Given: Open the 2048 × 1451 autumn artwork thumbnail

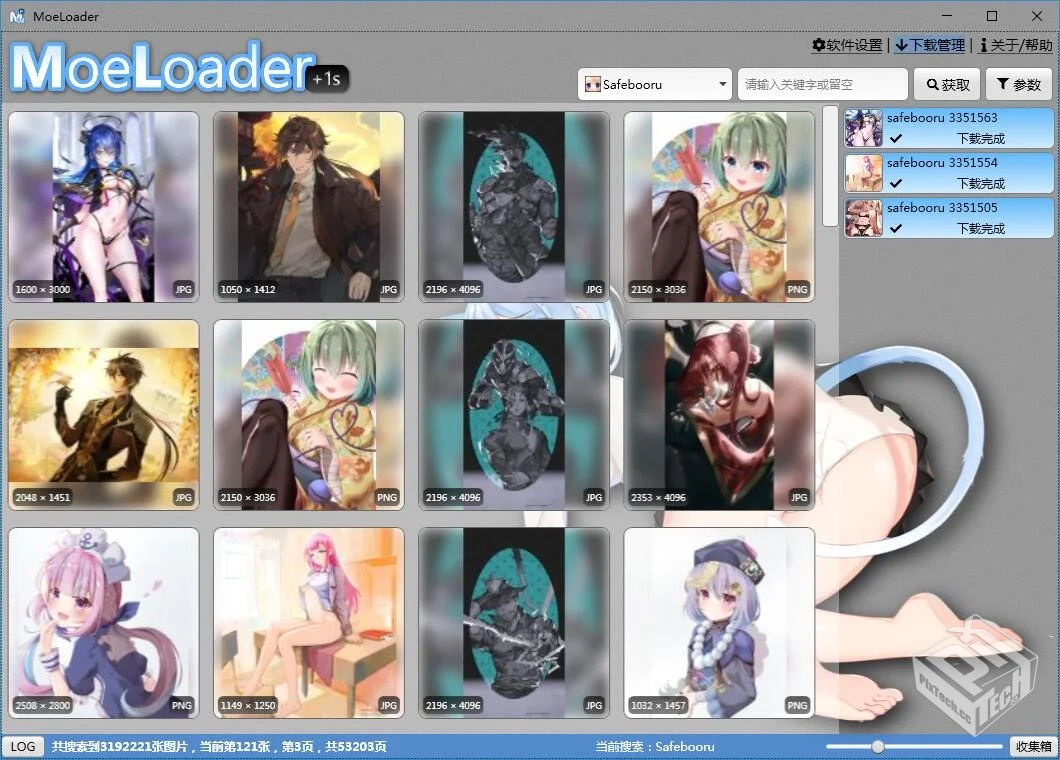Looking at the screenshot, I should (103, 415).
